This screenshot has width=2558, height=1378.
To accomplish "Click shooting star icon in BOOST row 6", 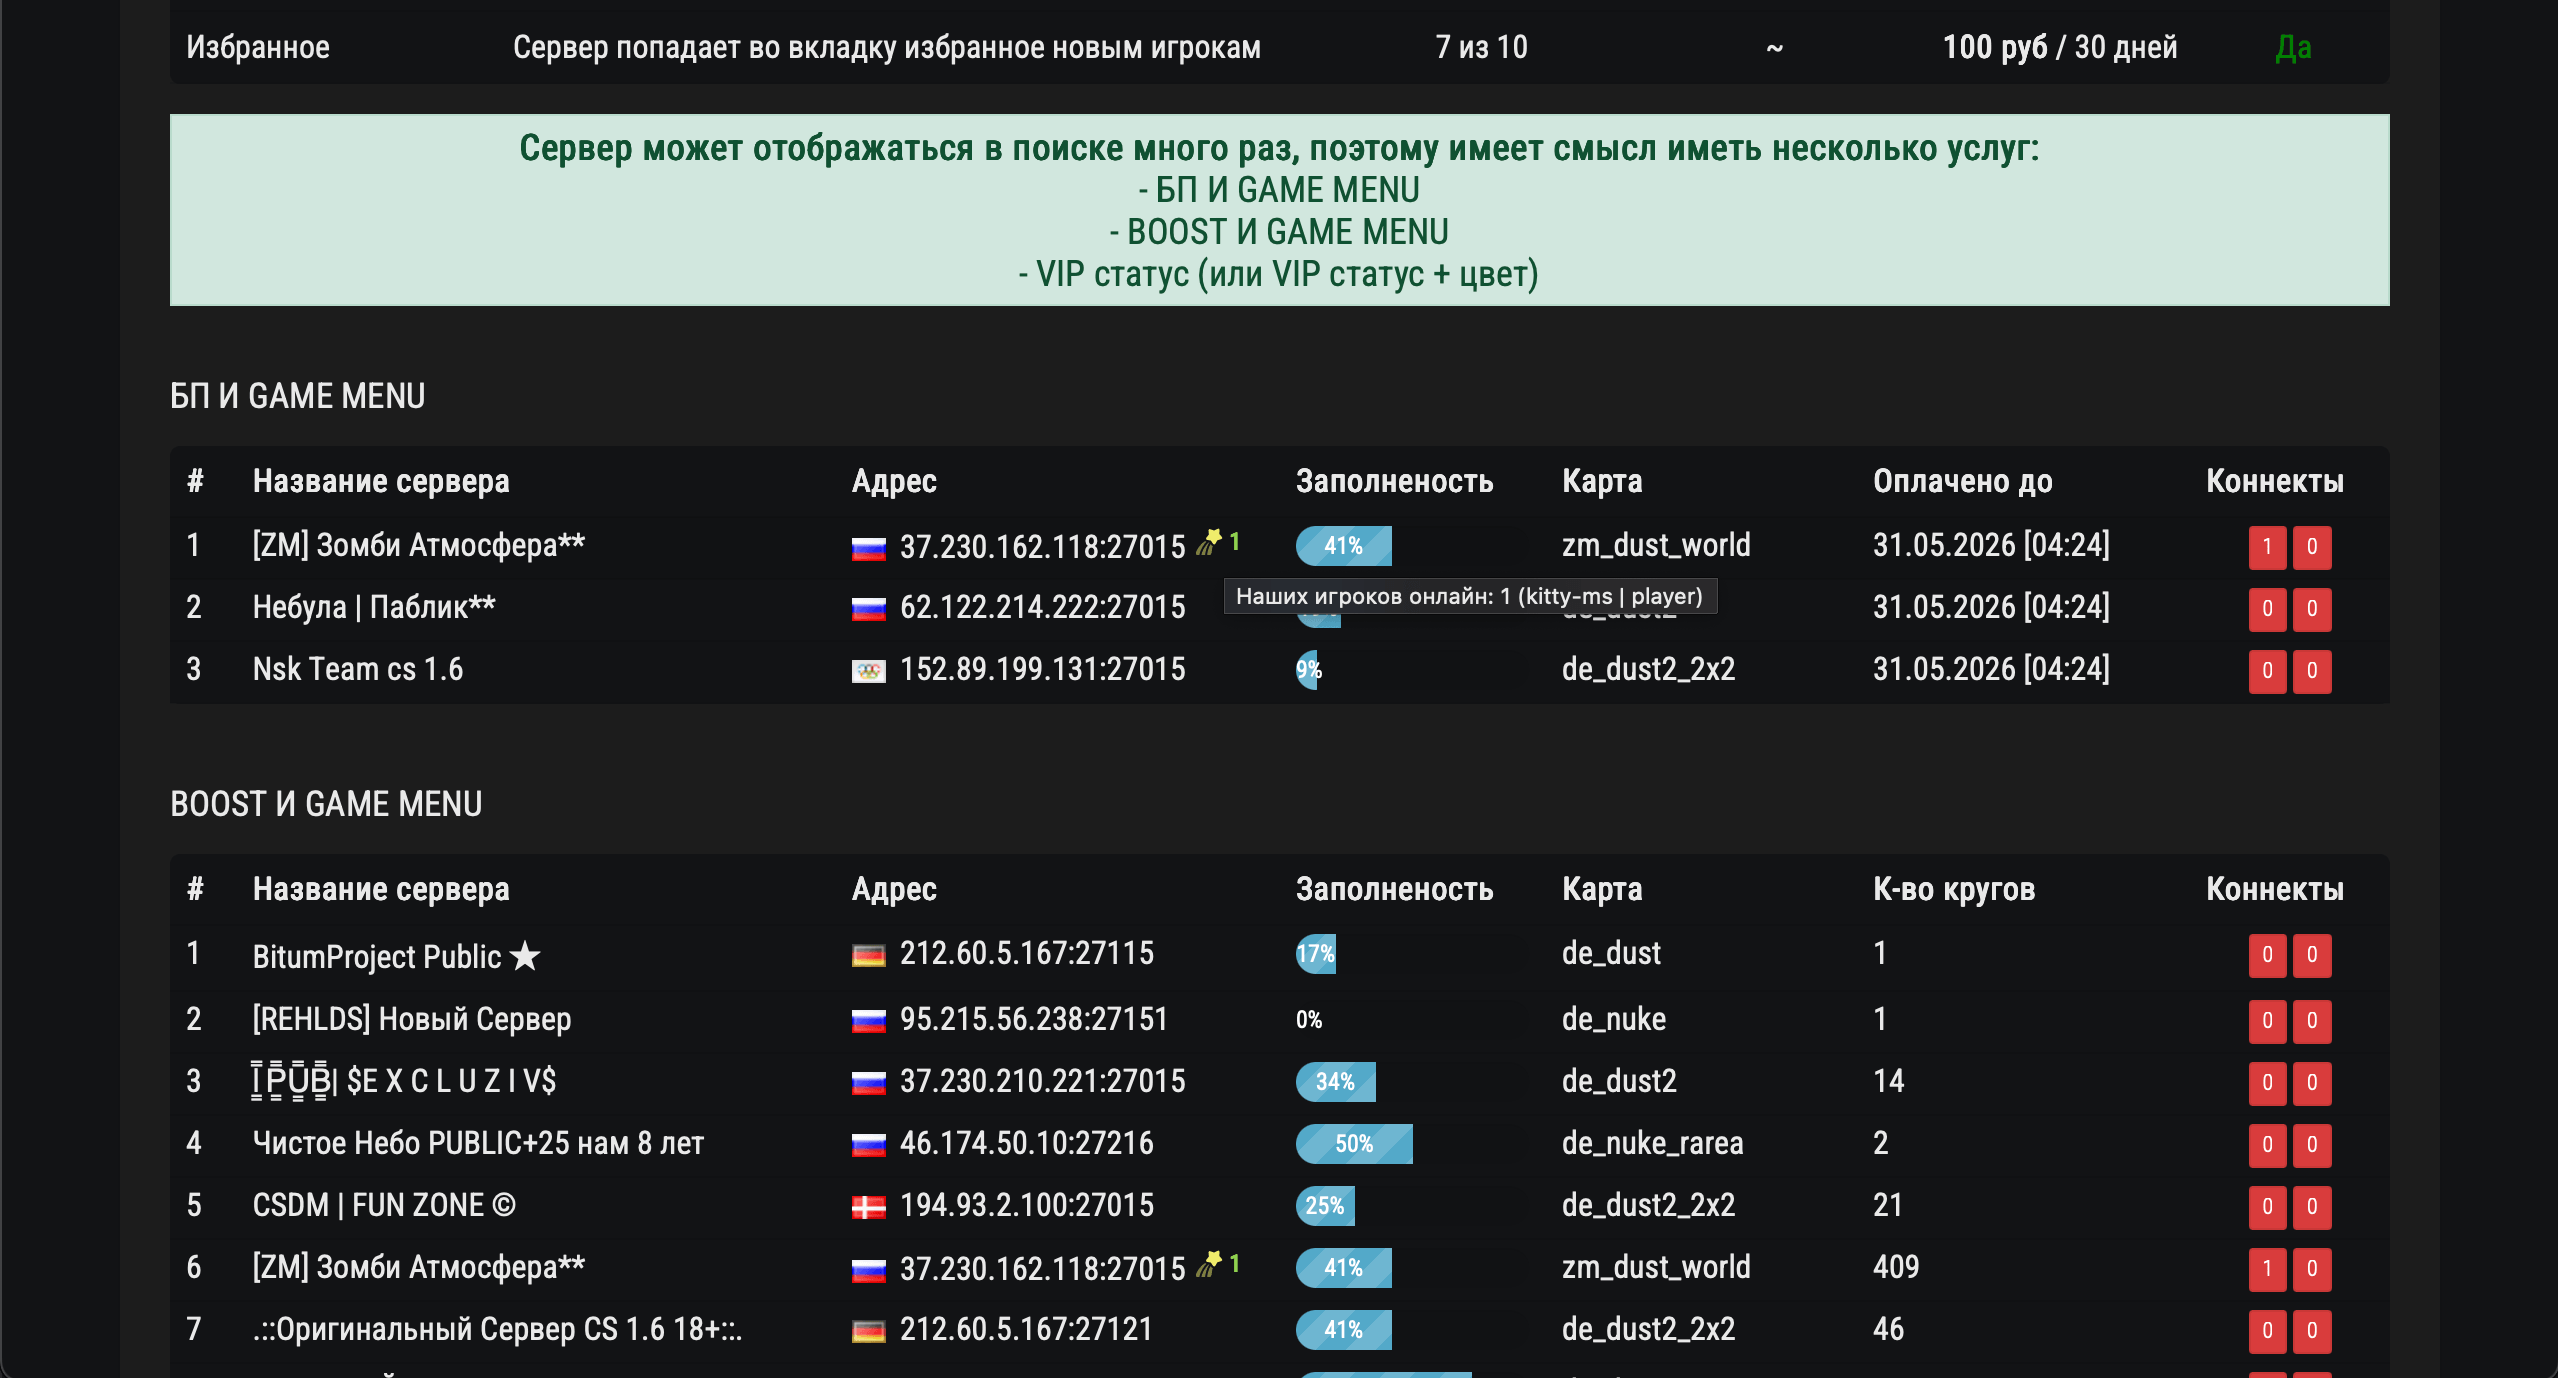I will (x=1209, y=1264).
